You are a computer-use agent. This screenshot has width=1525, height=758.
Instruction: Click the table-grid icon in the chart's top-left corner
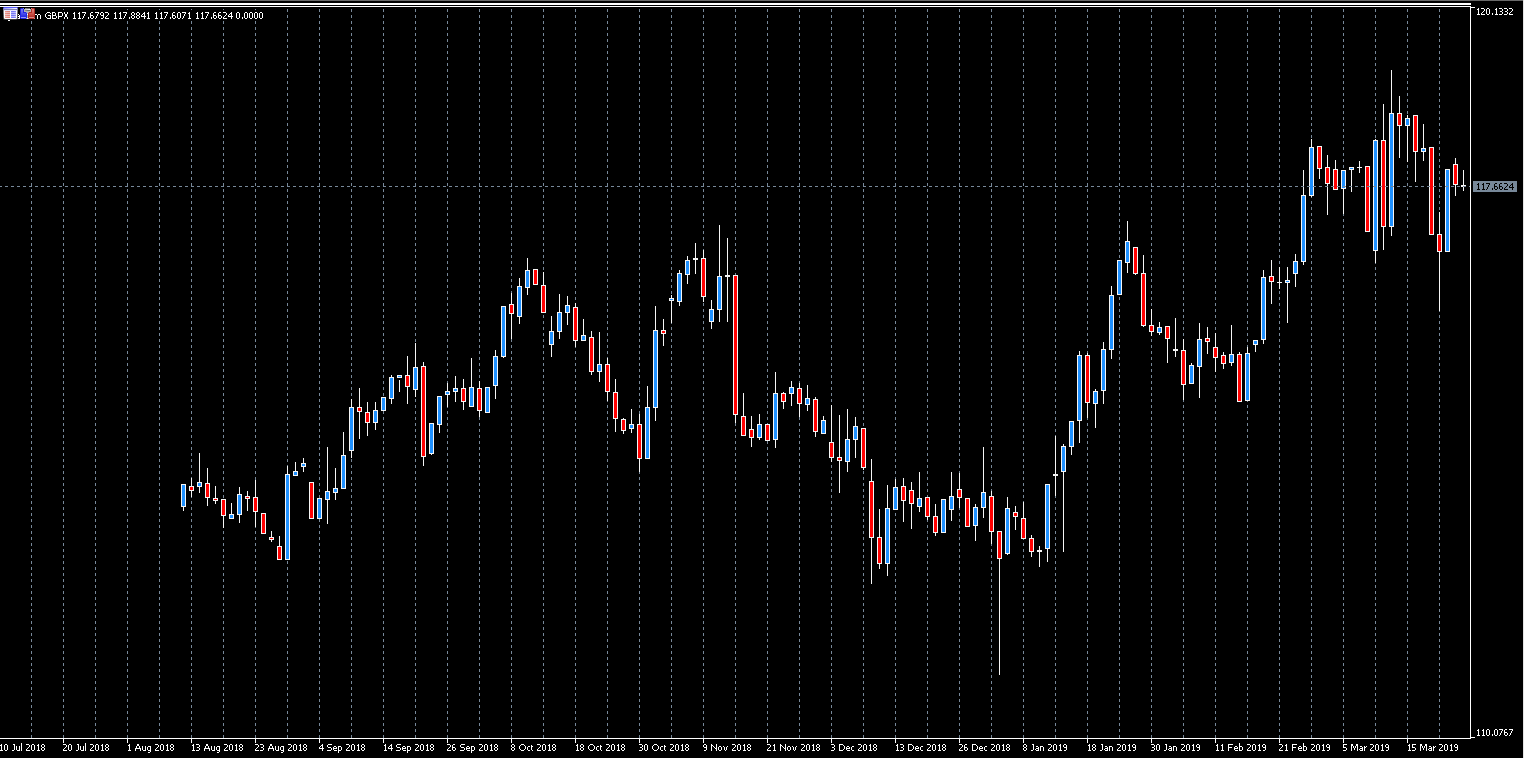[x=10, y=15]
